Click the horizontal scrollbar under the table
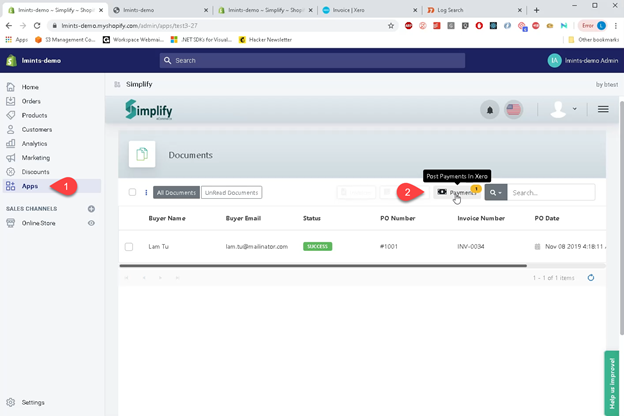The image size is (624, 416). click(x=323, y=266)
